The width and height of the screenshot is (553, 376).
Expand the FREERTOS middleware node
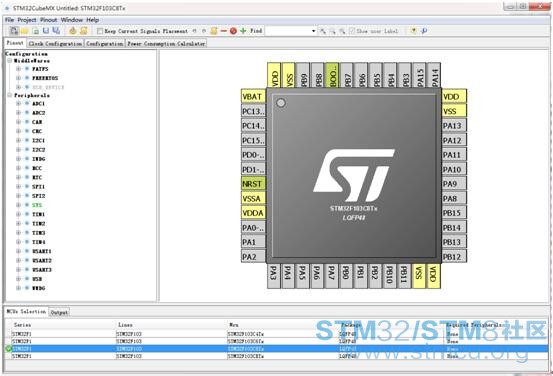point(18,78)
